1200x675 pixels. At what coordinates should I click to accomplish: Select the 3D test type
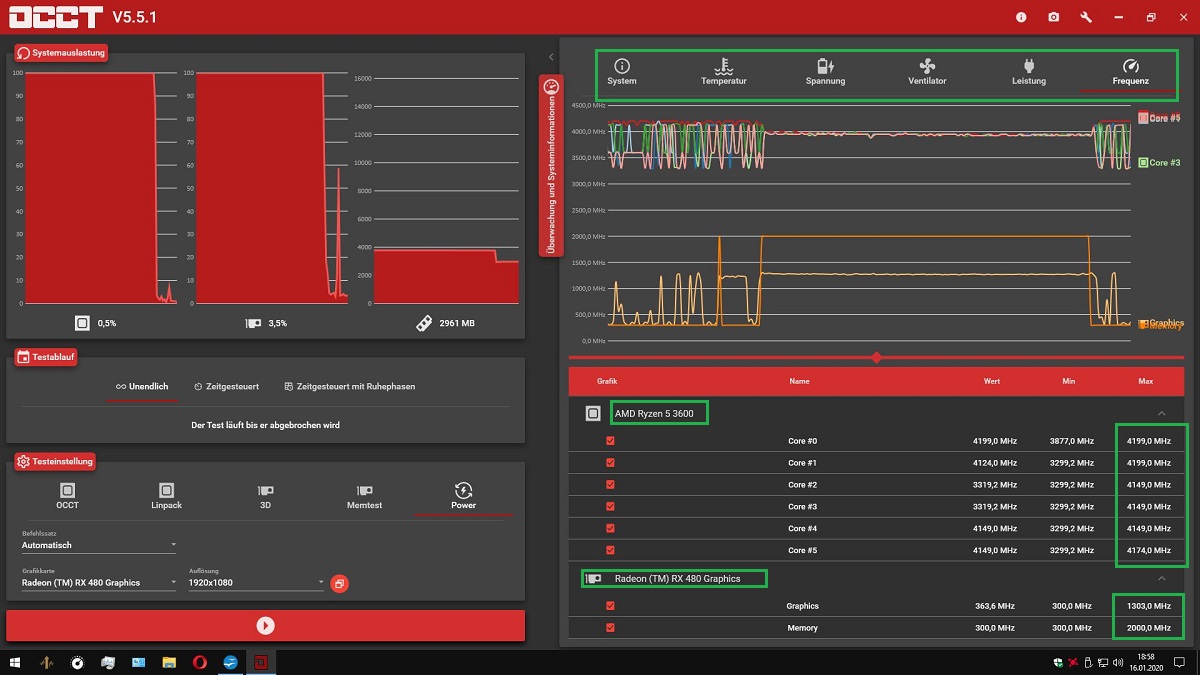[265, 496]
